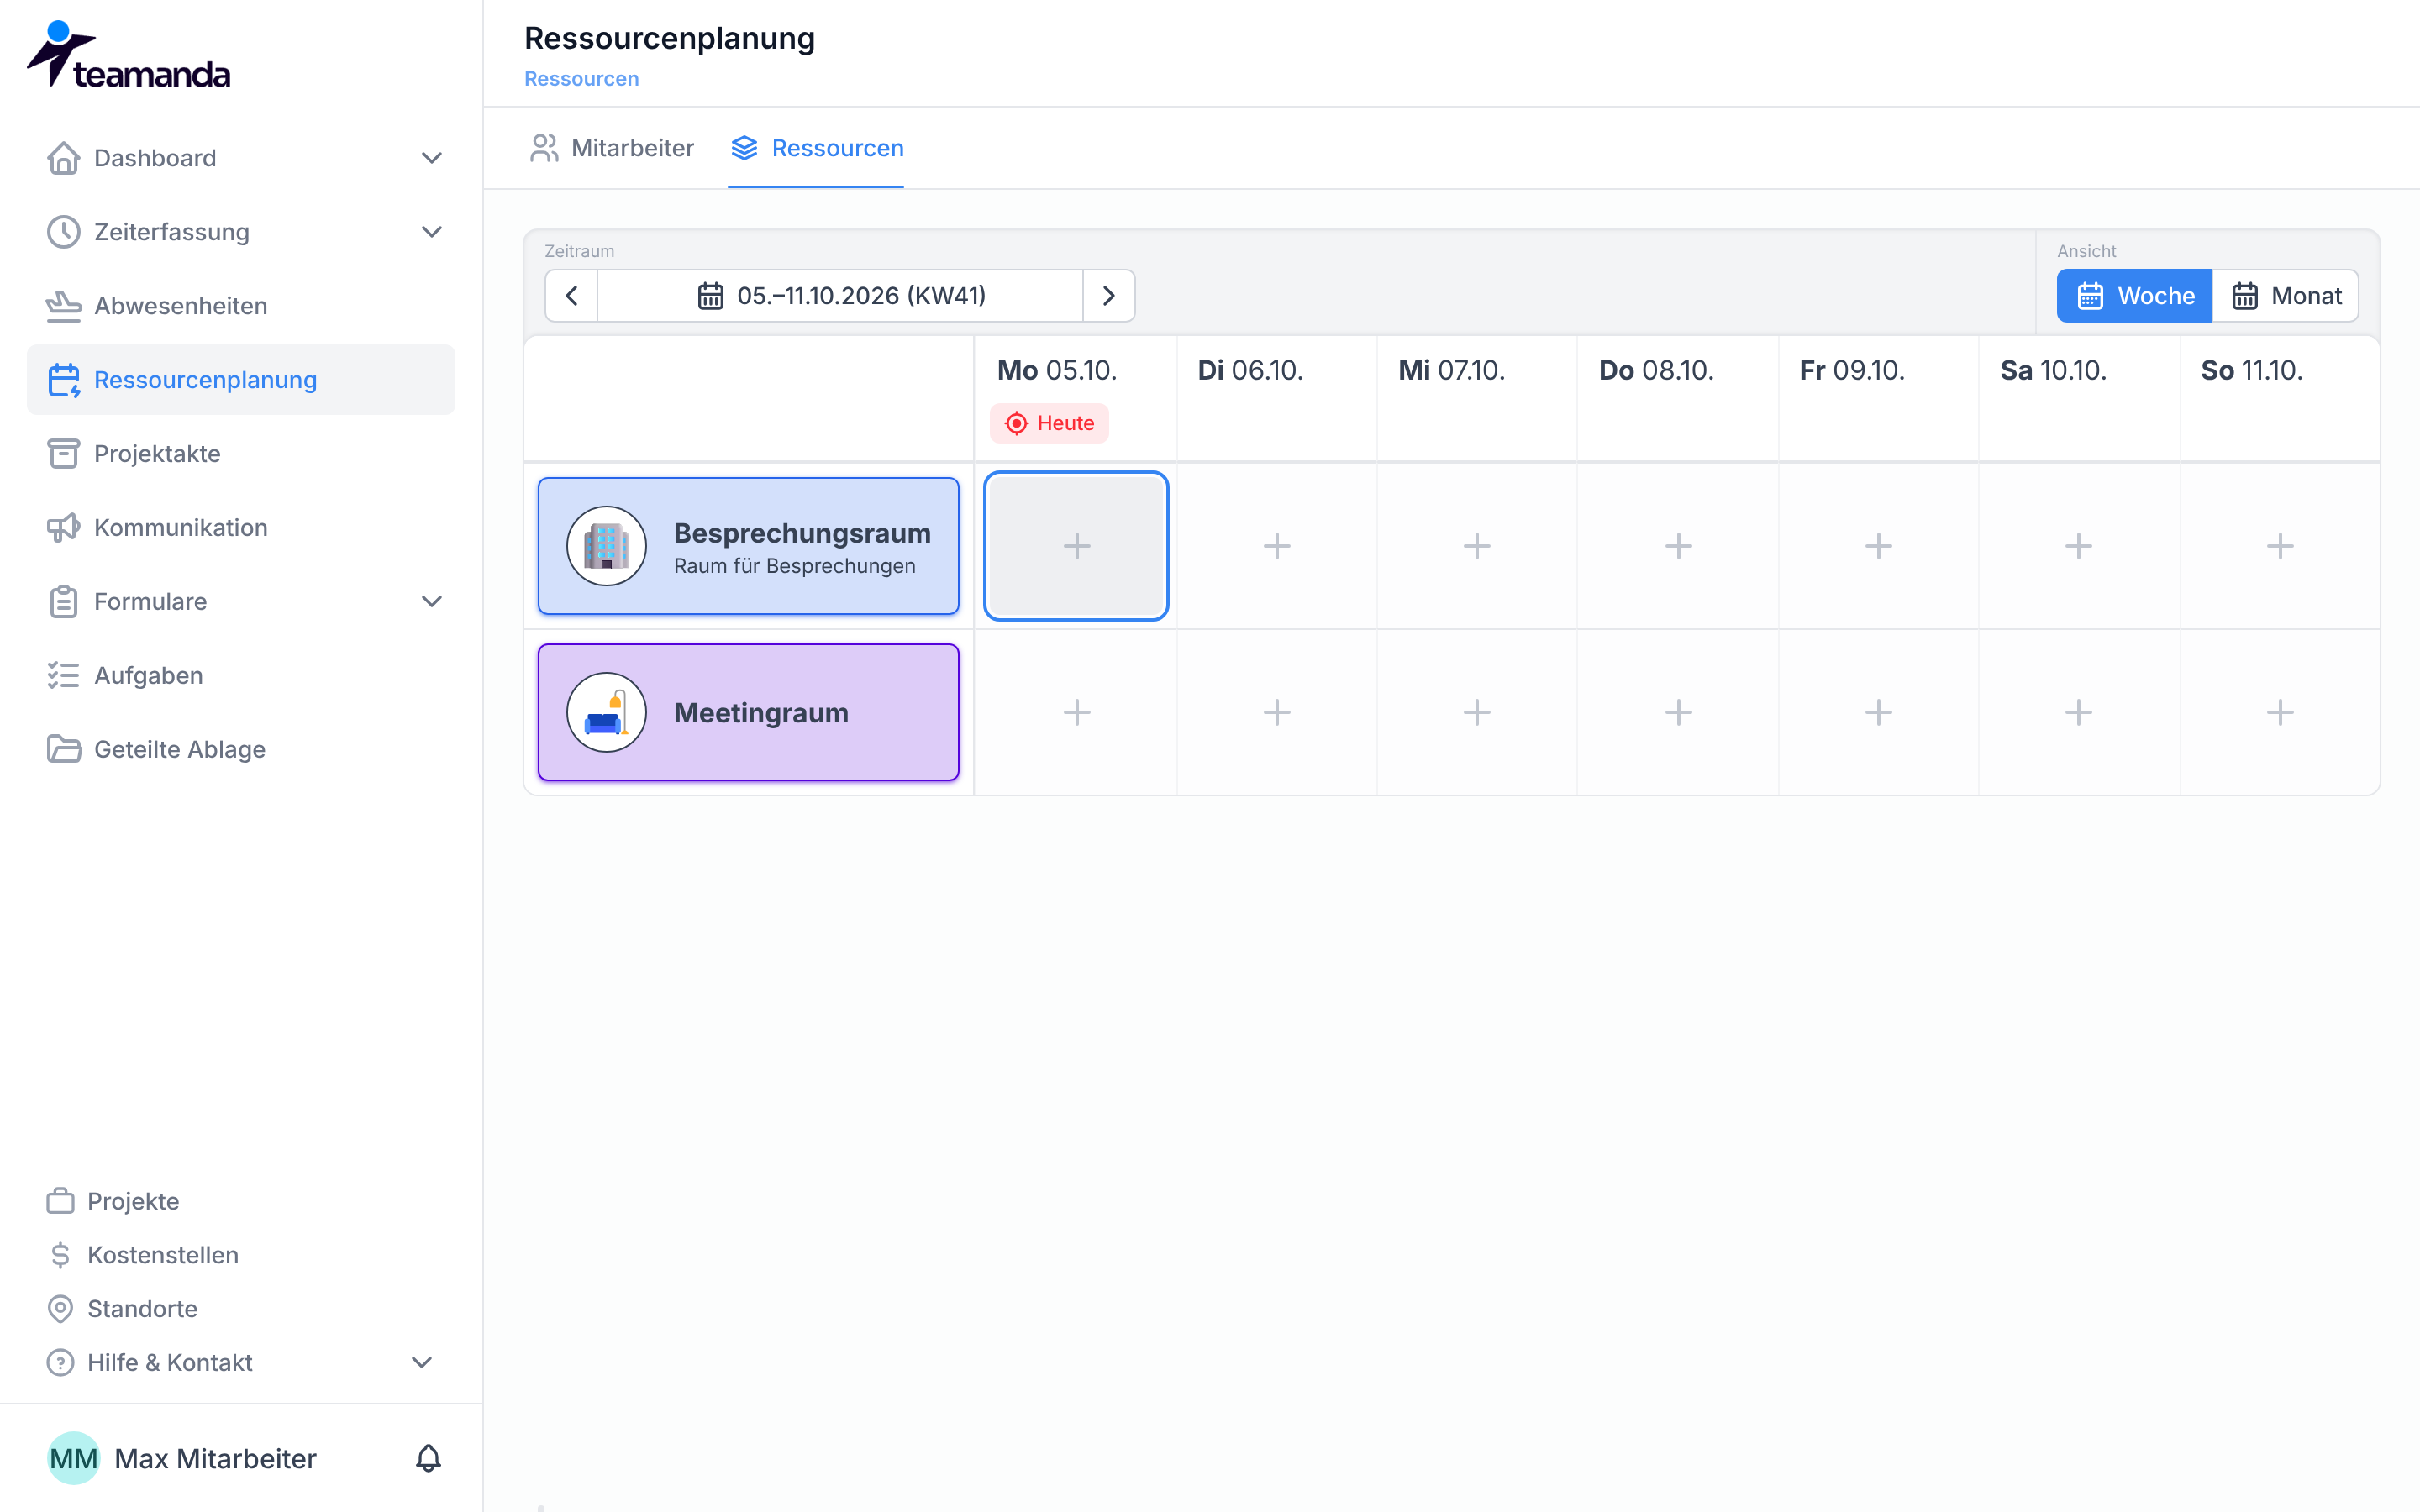
Task: Click the Heute today badge
Action: pyautogui.click(x=1049, y=423)
